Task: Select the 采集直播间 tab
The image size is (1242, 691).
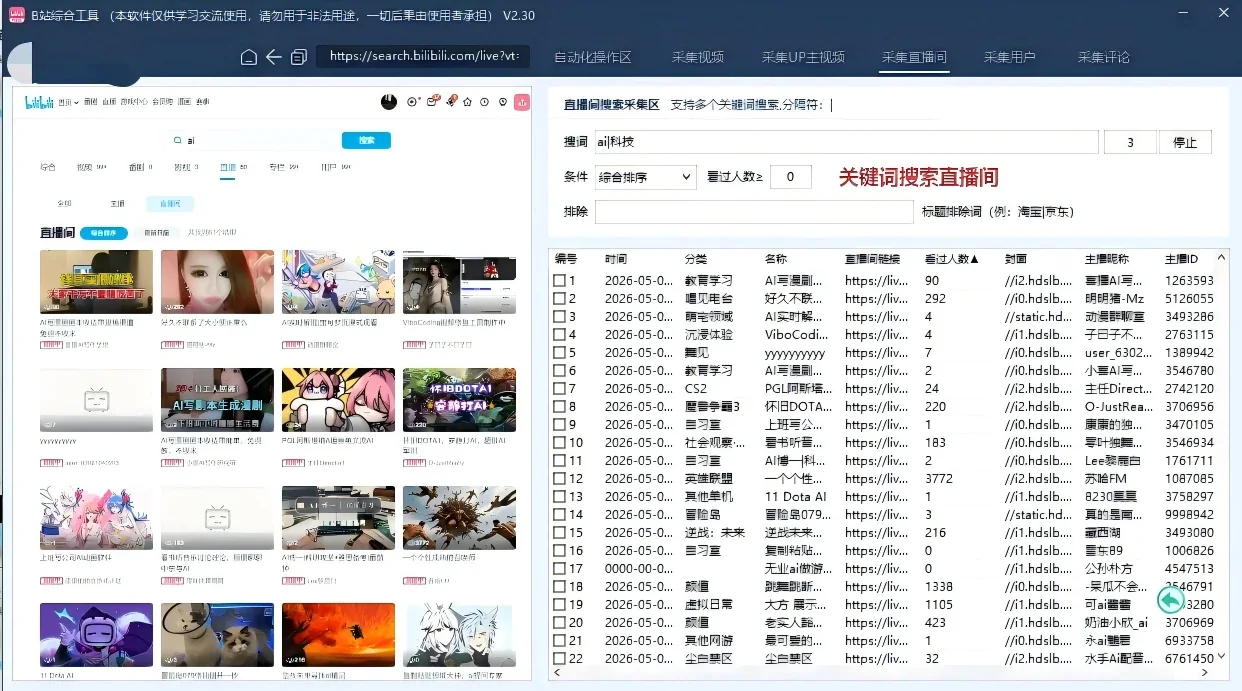Action: coord(914,57)
